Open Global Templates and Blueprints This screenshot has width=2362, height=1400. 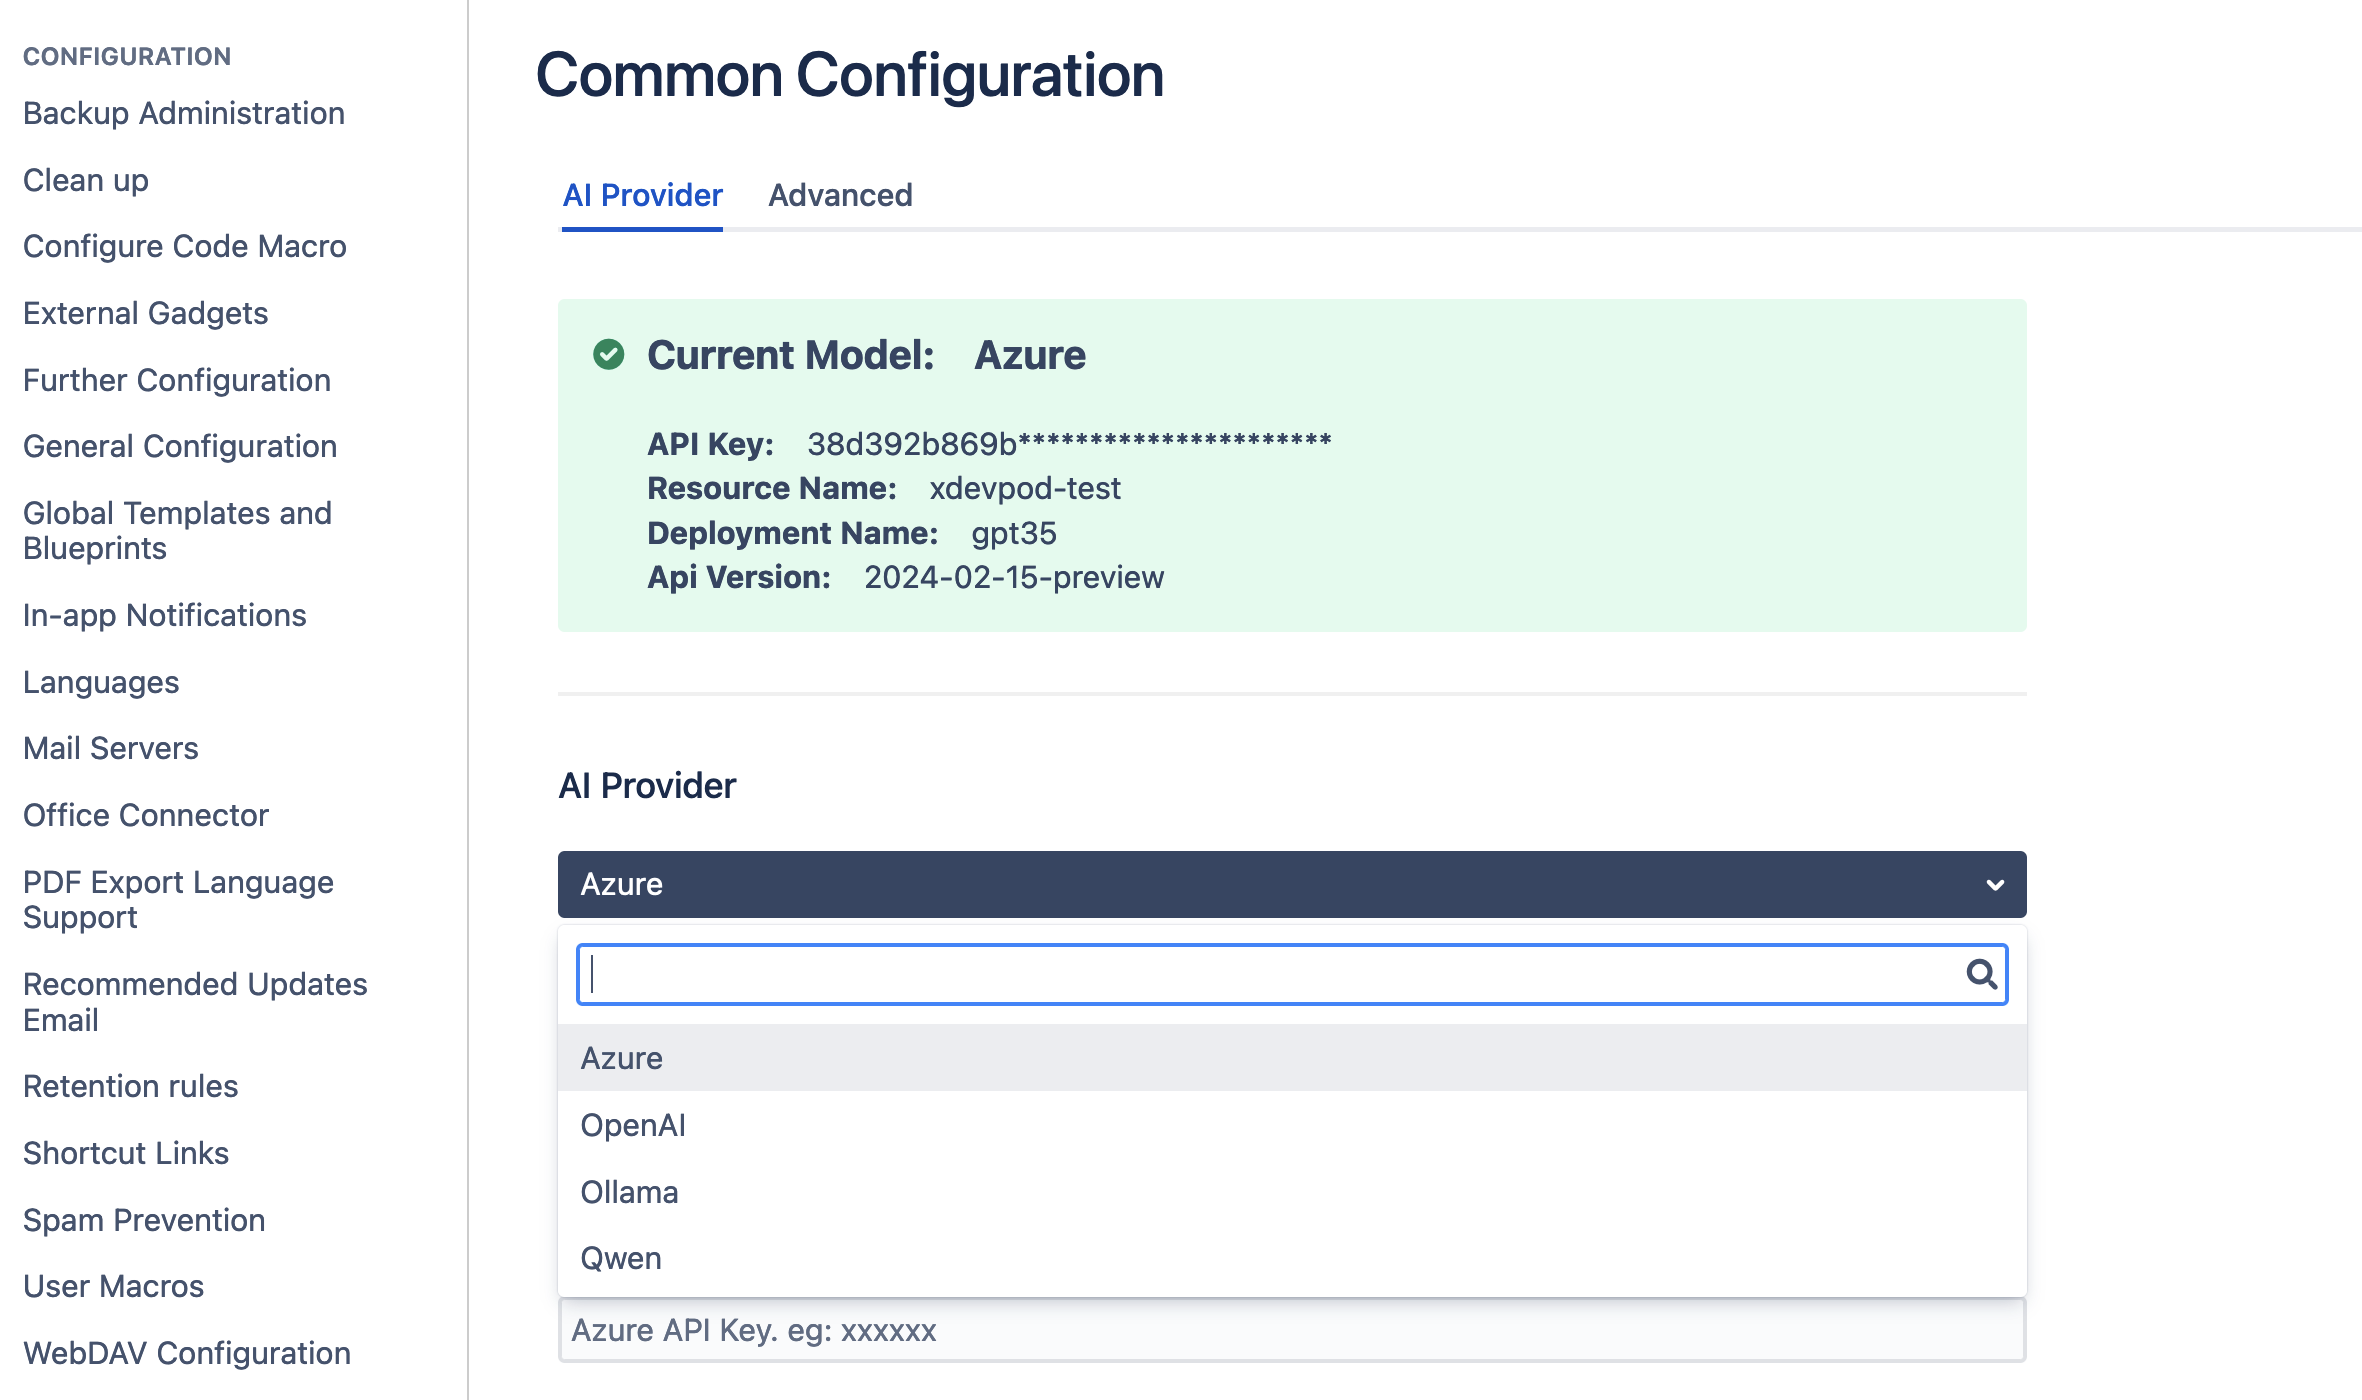coord(178,531)
